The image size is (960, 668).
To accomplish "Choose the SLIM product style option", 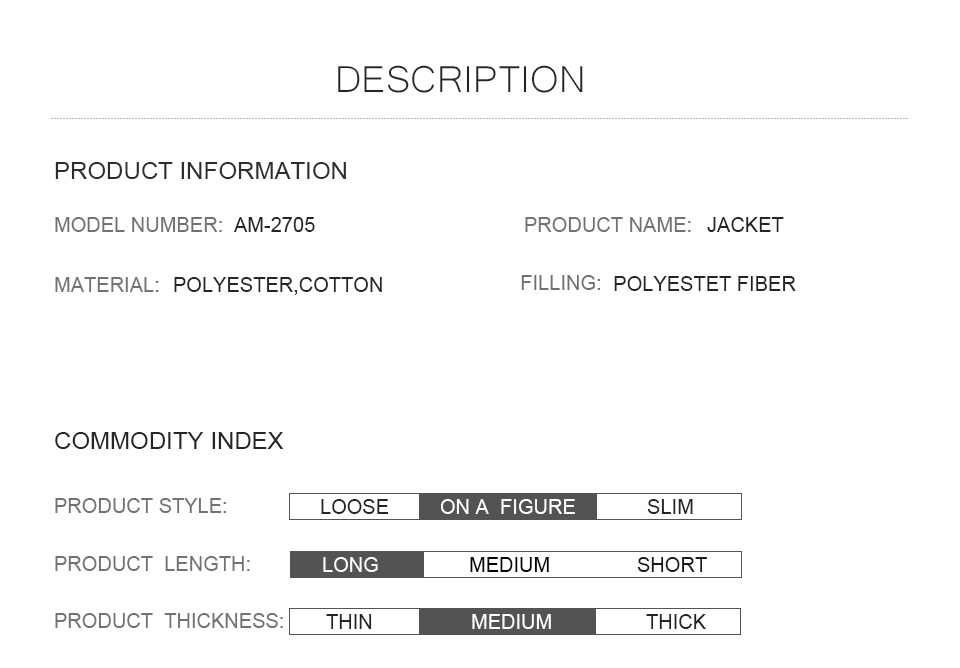I will 669,507.
